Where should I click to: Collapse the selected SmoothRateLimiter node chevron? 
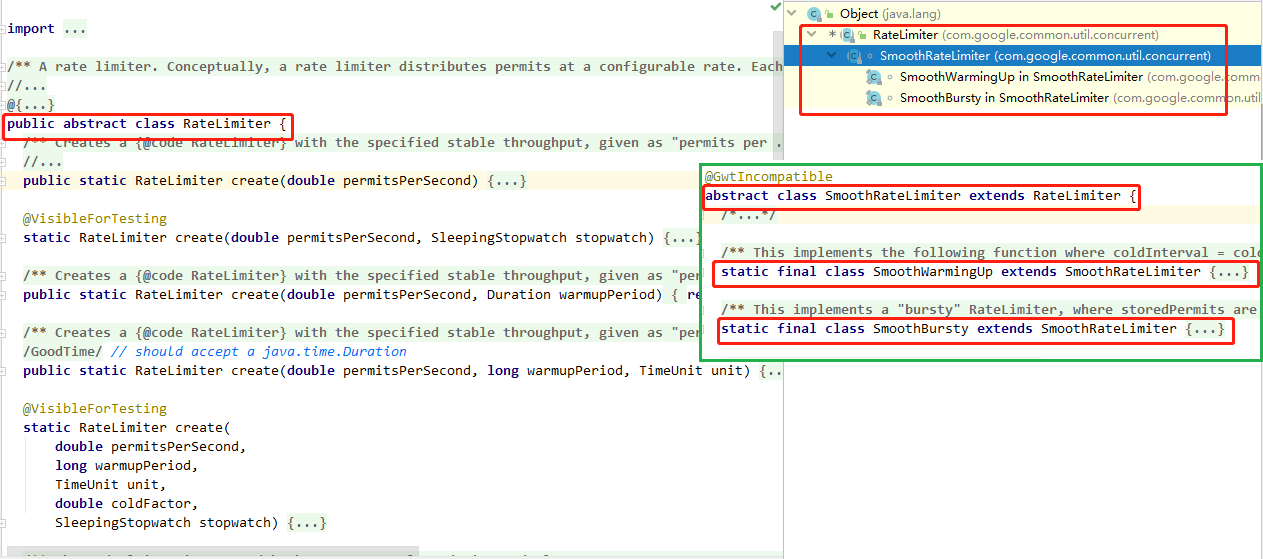click(832, 56)
